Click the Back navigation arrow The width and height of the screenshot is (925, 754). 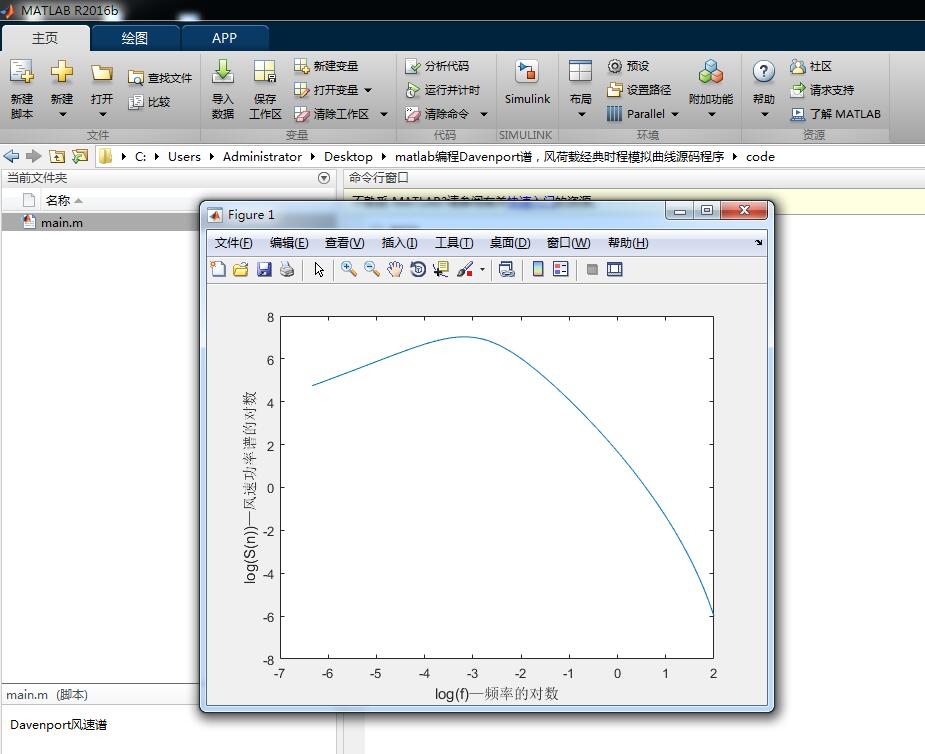[x=11, y=156]
